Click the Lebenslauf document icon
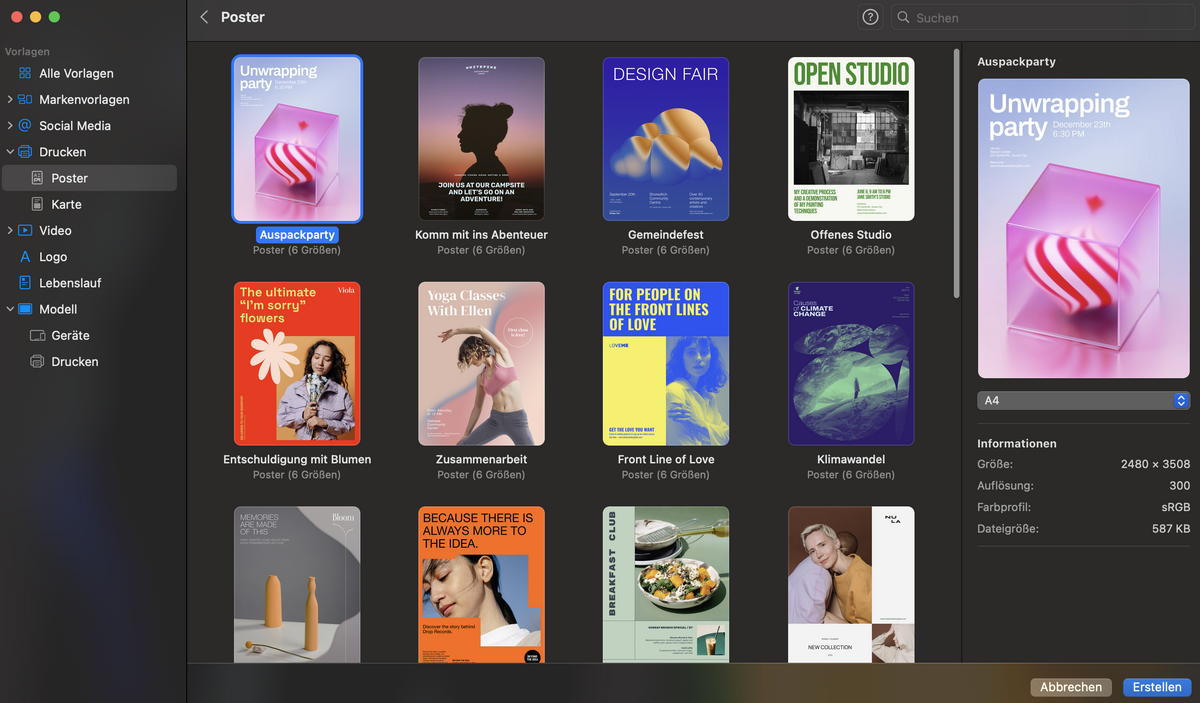Viewport: 1200px width, 703px height. [25, 283]
